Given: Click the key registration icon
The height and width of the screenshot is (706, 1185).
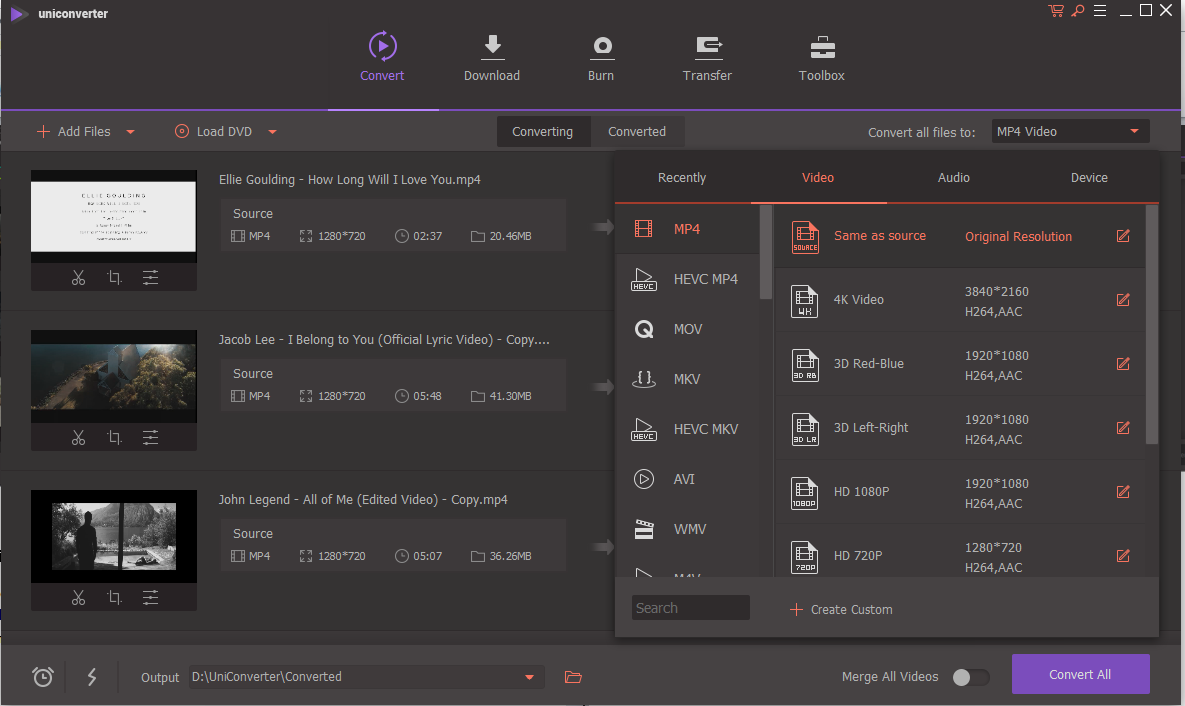Looking at the screenshot, I should (1078, 11).
